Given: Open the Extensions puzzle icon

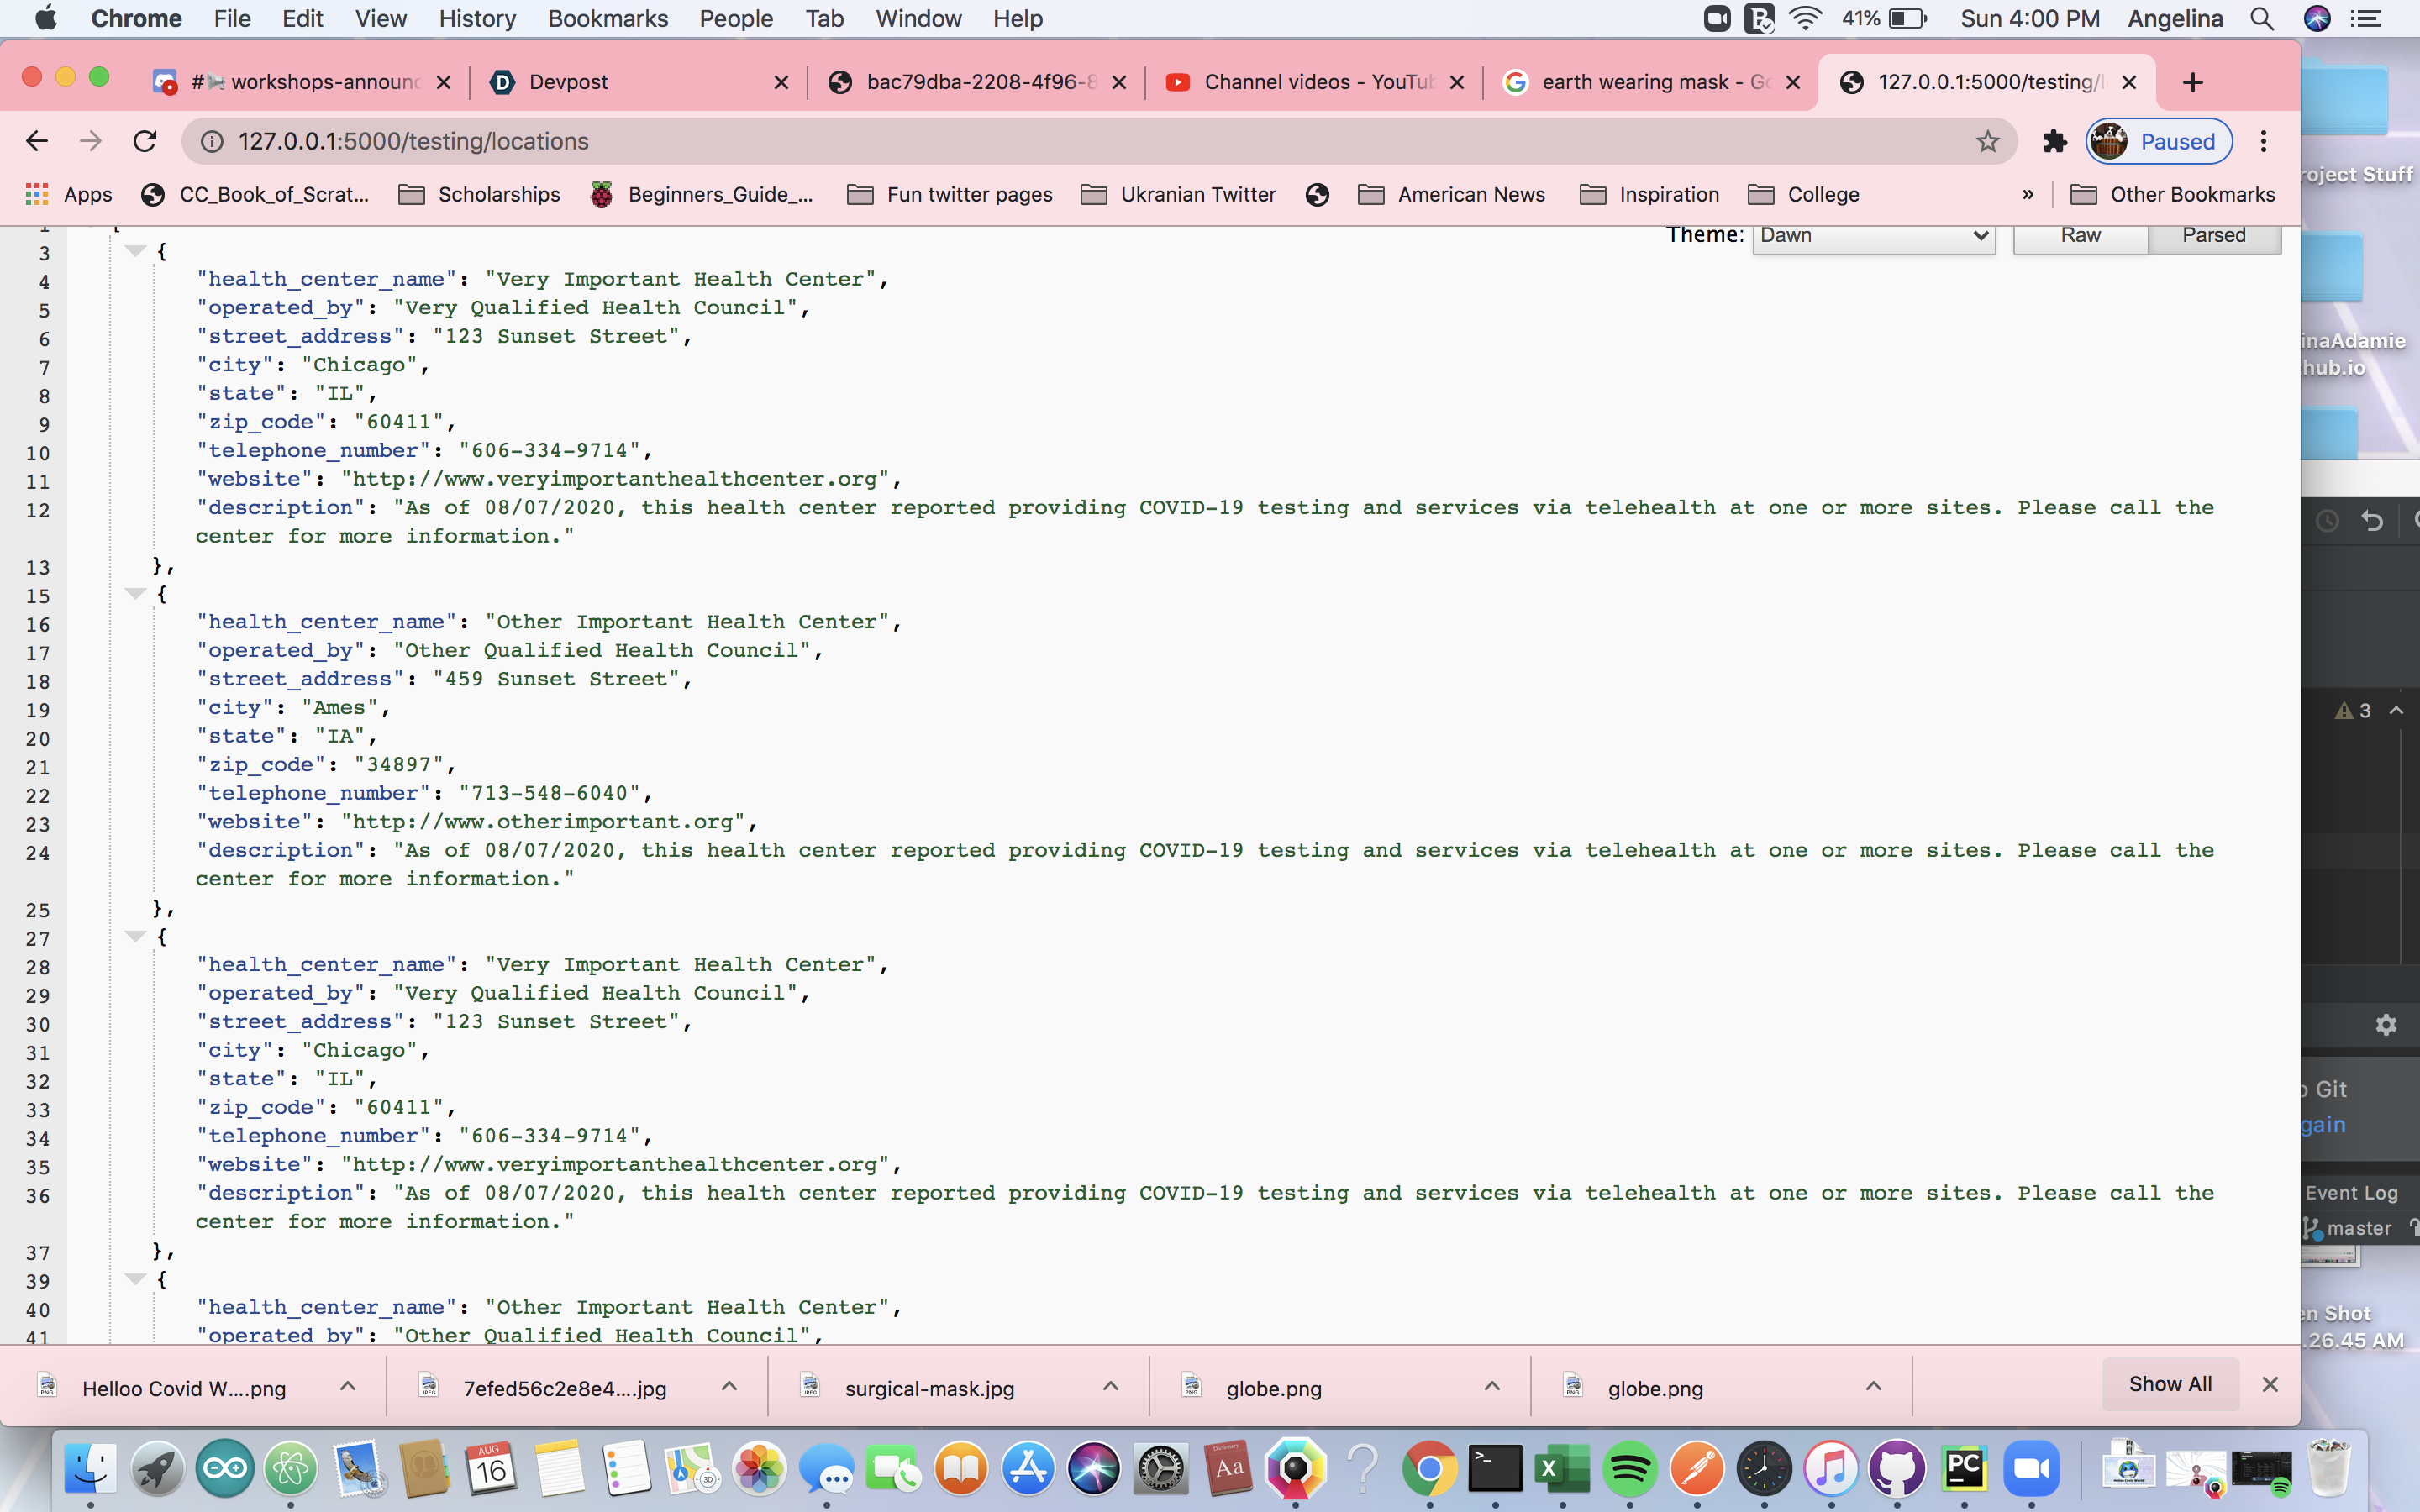Looking at the screenshot, I should click(2054, 141).
